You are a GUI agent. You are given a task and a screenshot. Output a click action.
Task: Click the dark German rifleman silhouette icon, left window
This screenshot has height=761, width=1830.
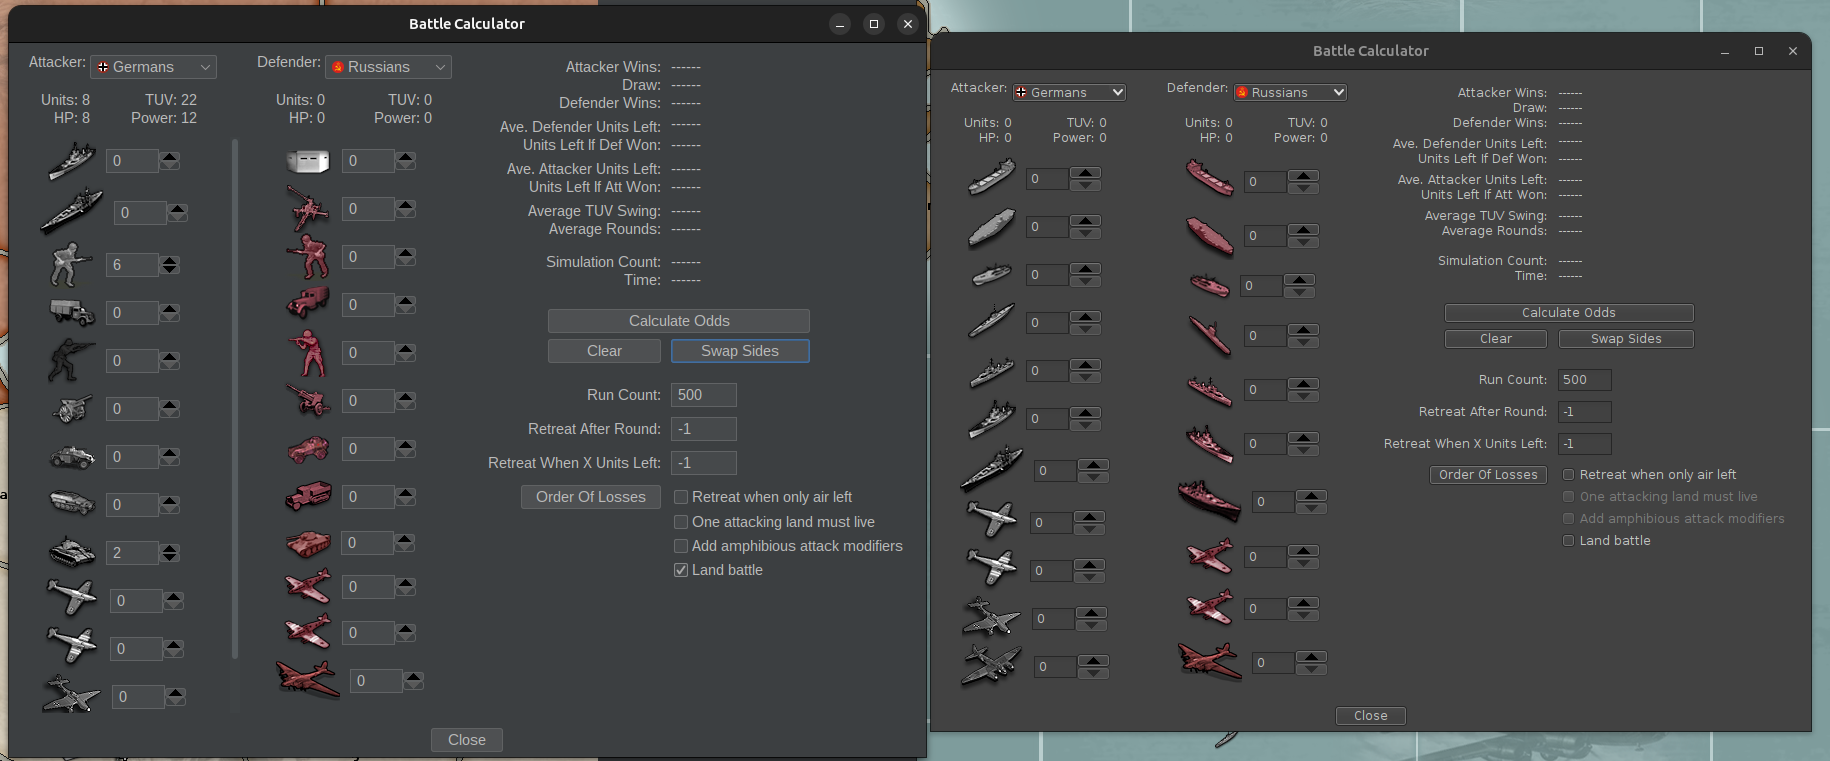pos(72,360)
